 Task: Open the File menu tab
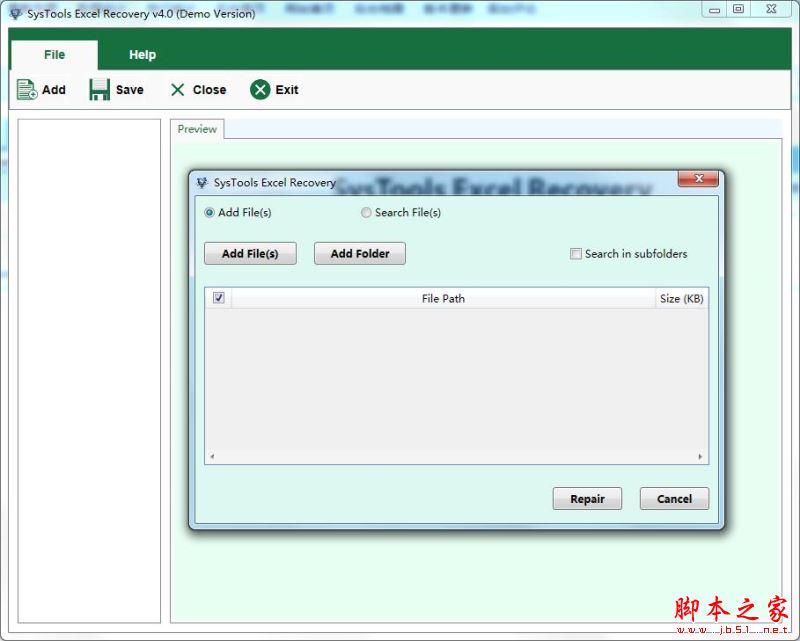(x=53, y=54)
